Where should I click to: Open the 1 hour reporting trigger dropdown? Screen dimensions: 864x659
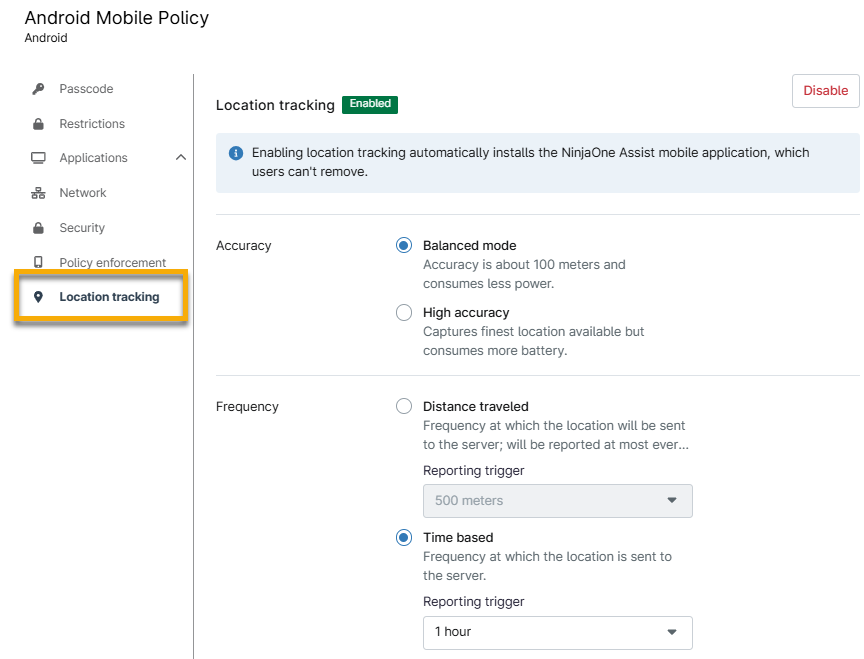[x=557, y=632]
